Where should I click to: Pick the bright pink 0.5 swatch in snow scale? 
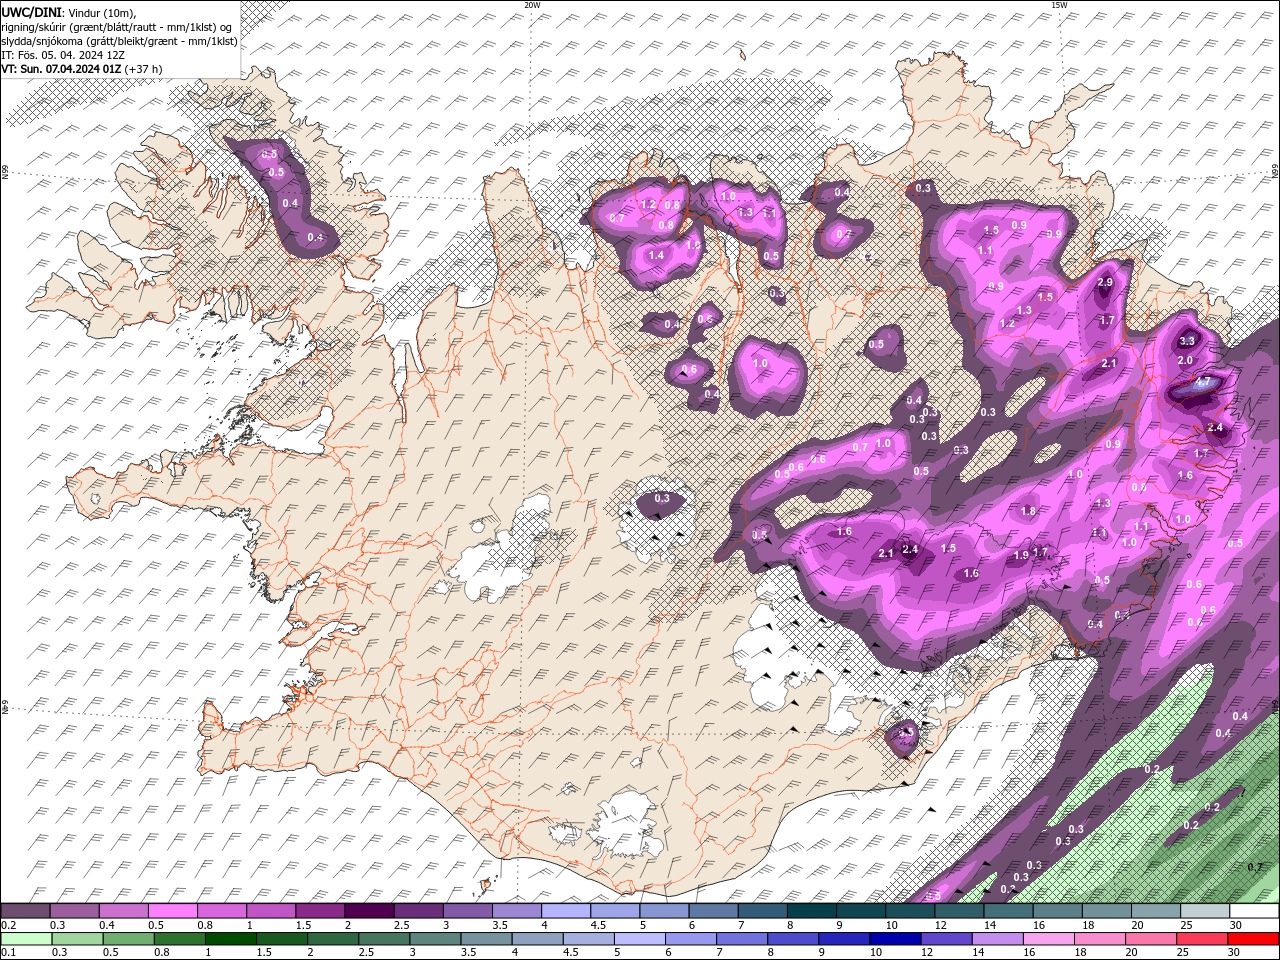tap(173, 911)
